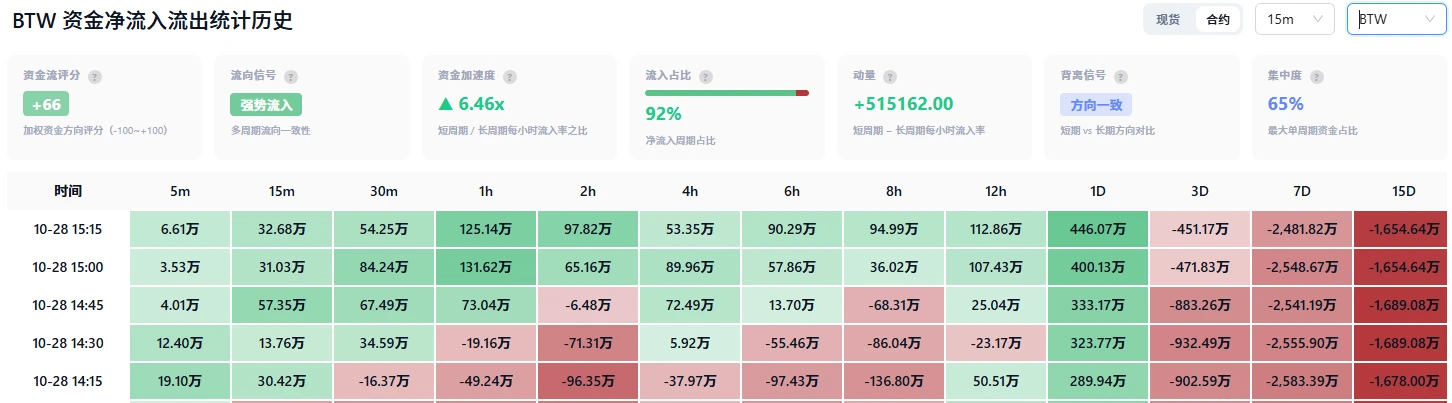Screen dimensions: 1452x403
Task: Click the -6.48万 cell
Action: [588, 305]
